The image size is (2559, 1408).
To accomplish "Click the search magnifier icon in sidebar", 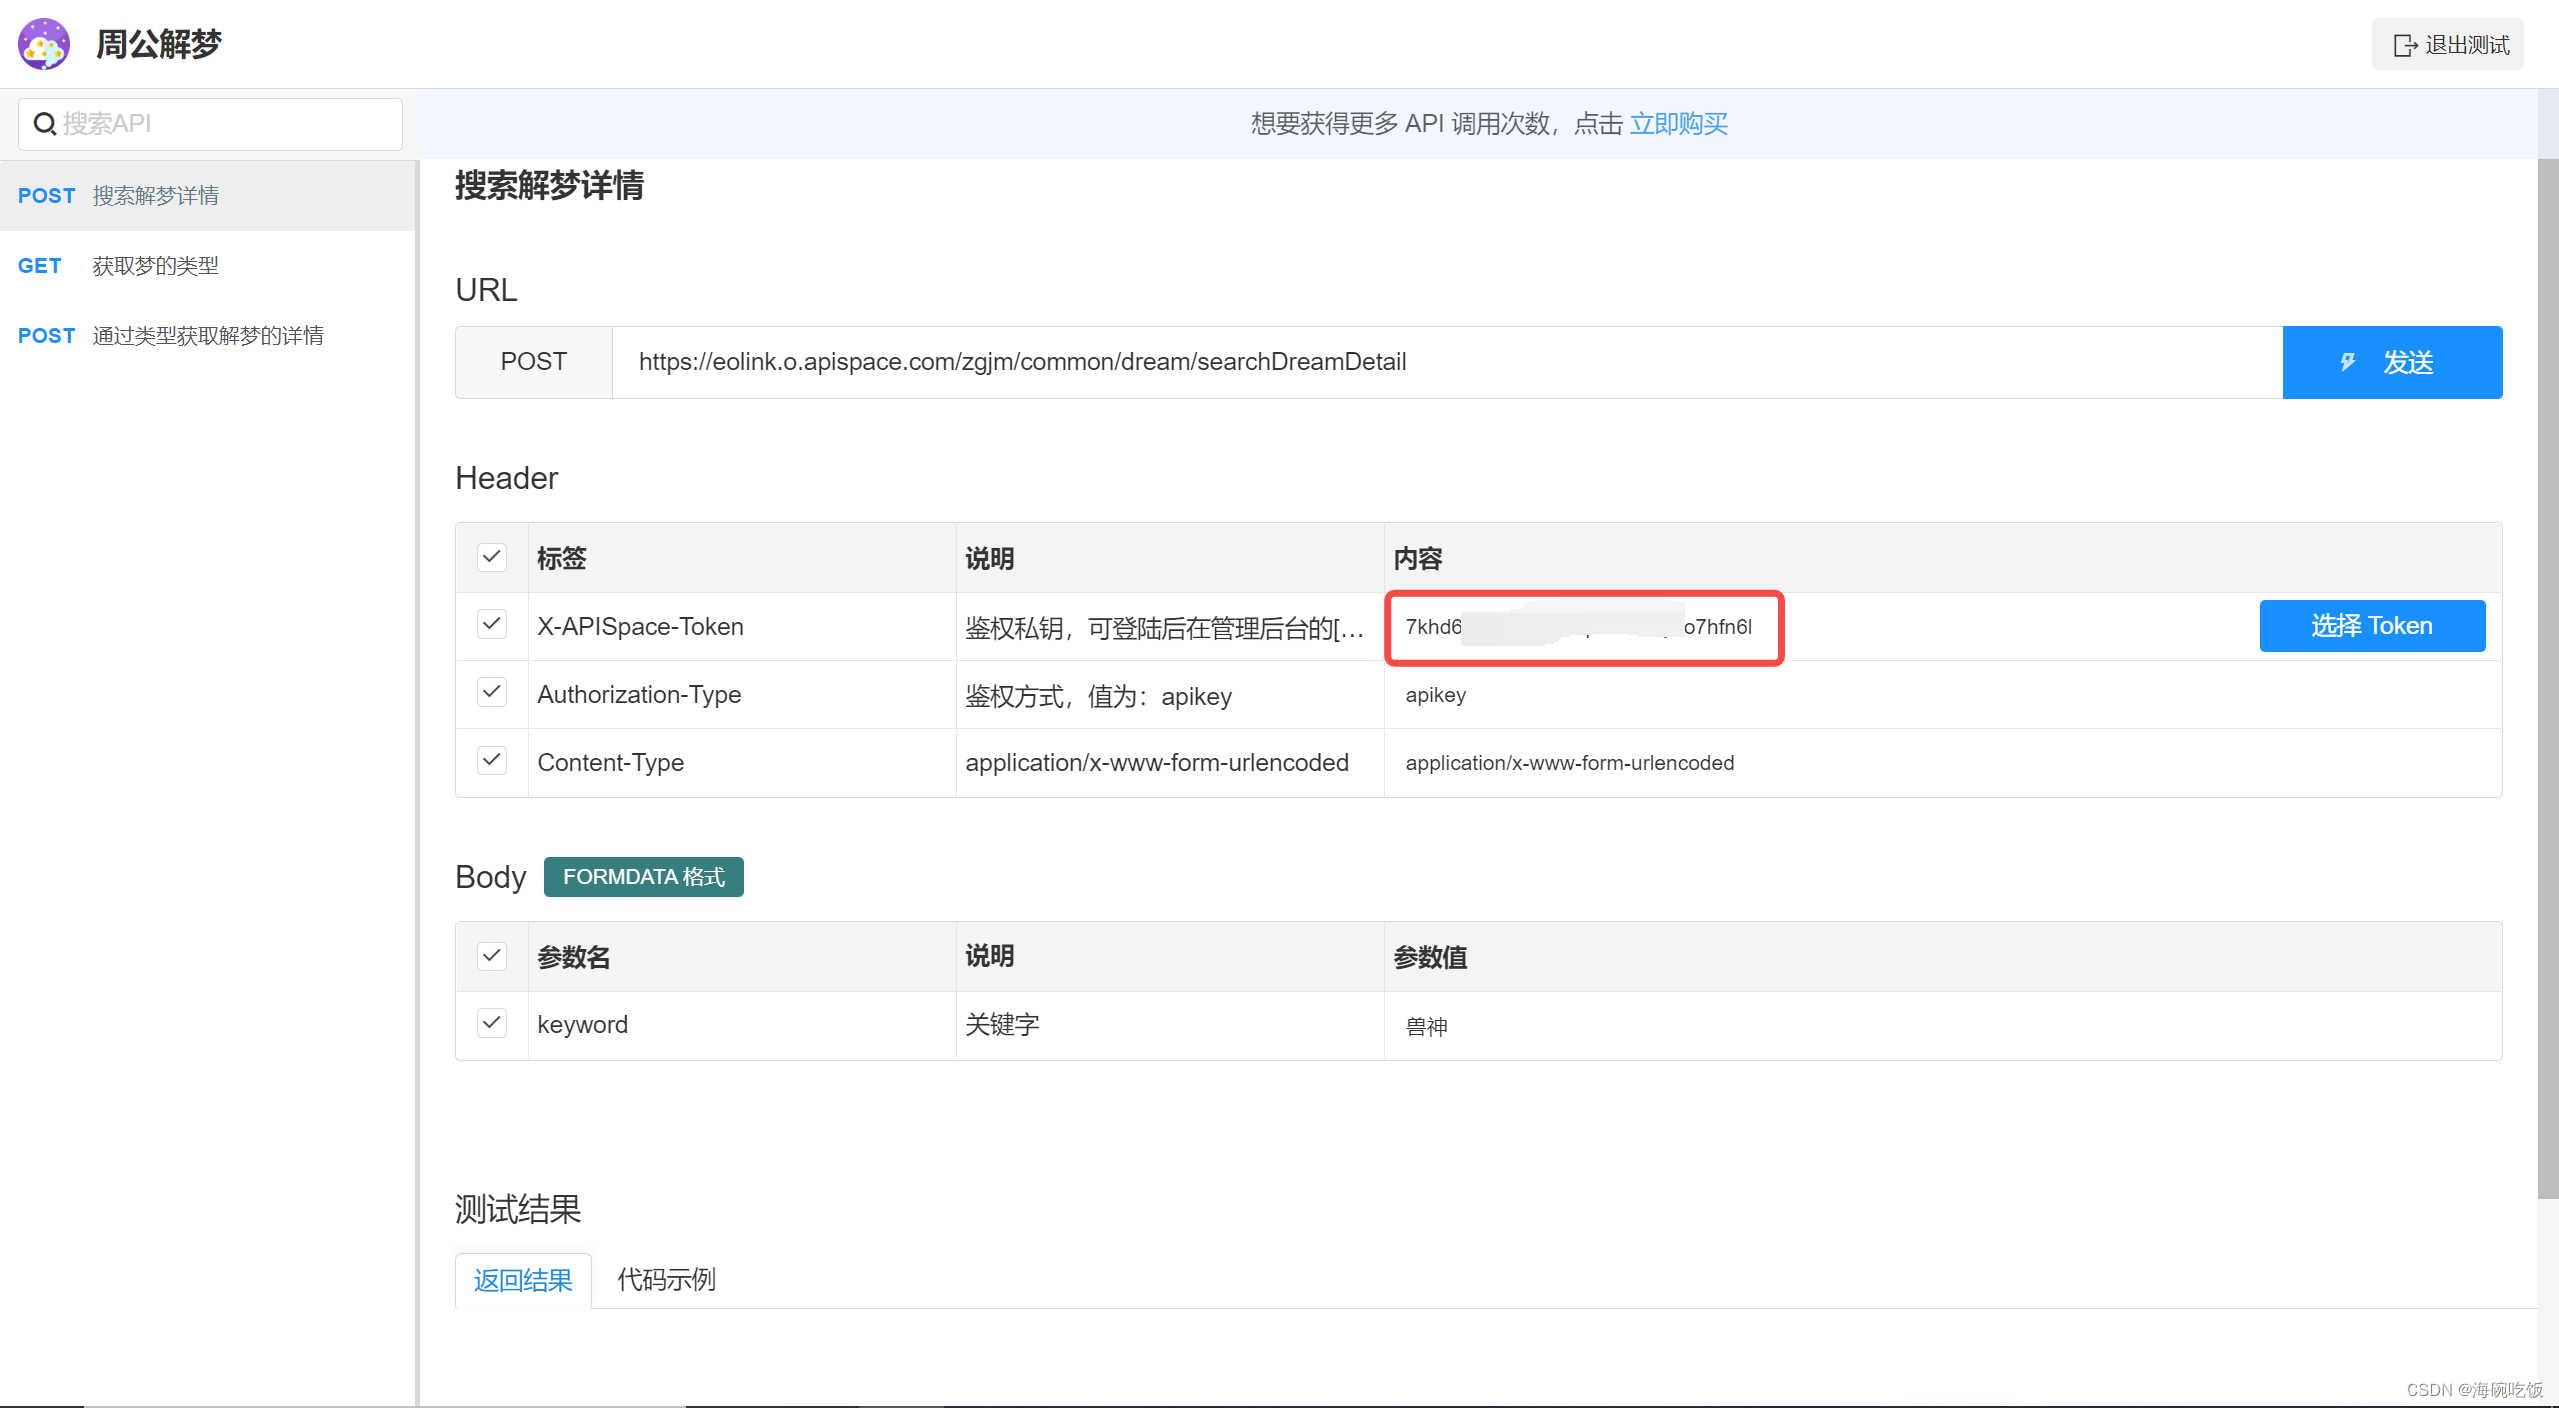I will coord(44,124).
